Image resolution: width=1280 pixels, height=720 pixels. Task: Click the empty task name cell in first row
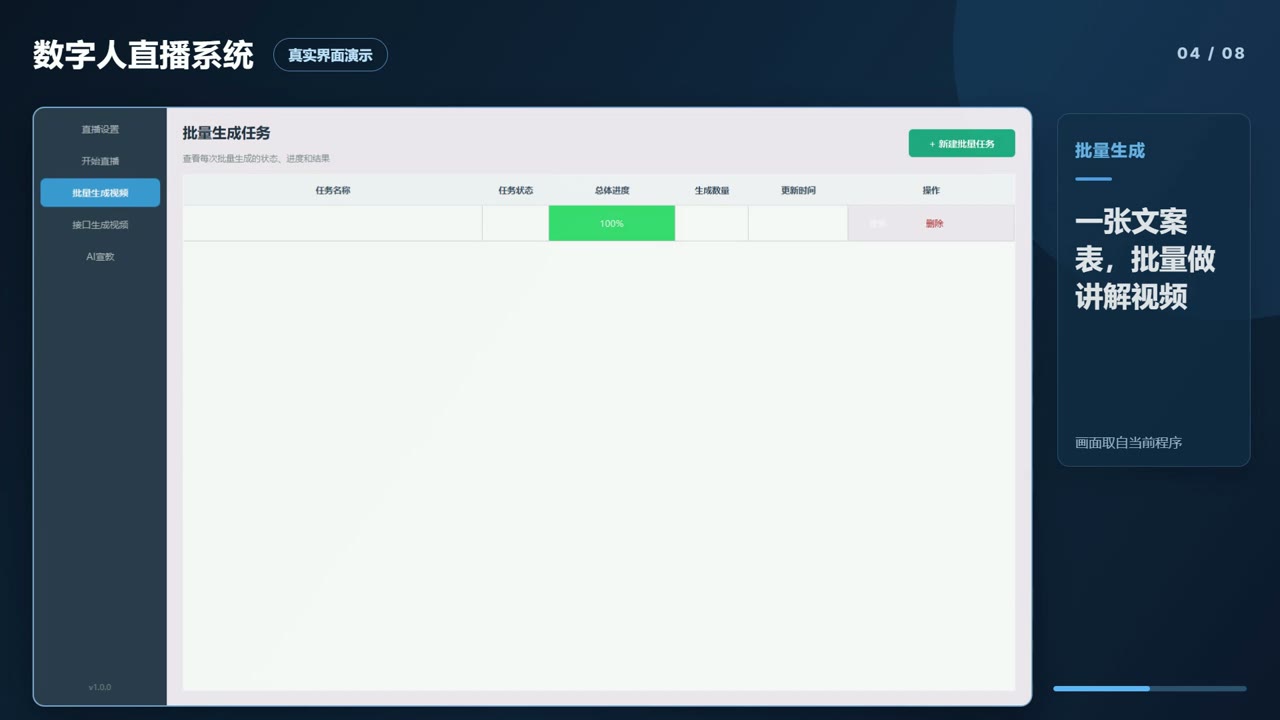(x=333, y=223)
